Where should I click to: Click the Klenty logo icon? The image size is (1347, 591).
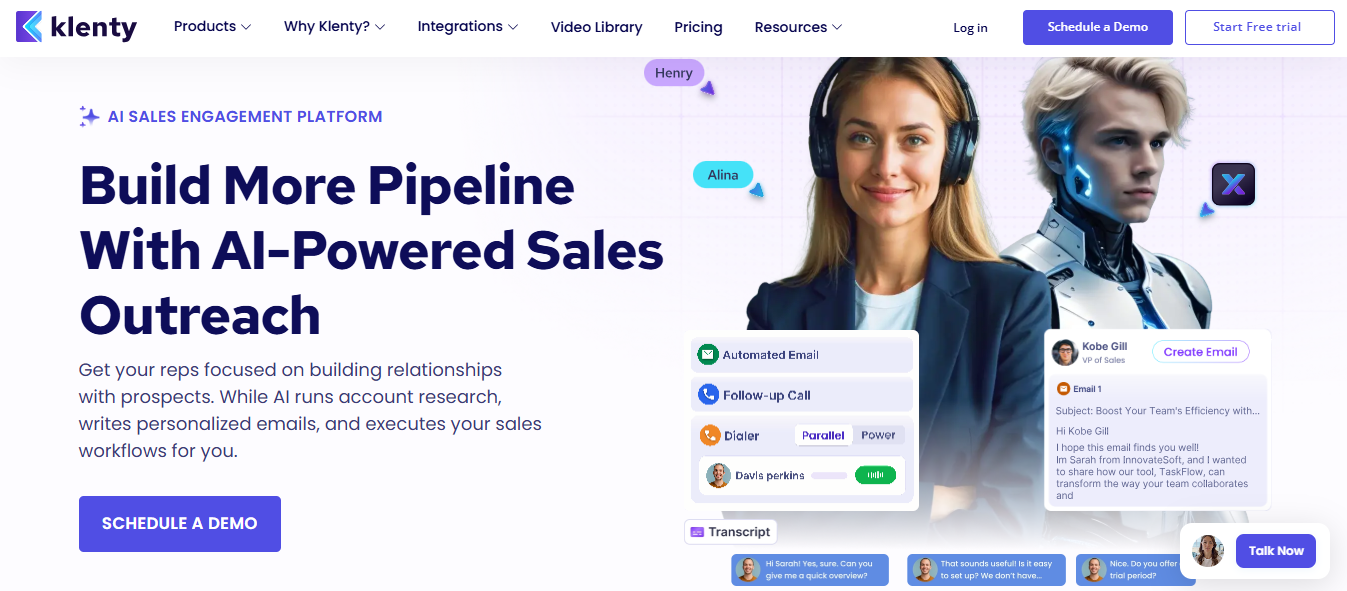coord(30,27)
